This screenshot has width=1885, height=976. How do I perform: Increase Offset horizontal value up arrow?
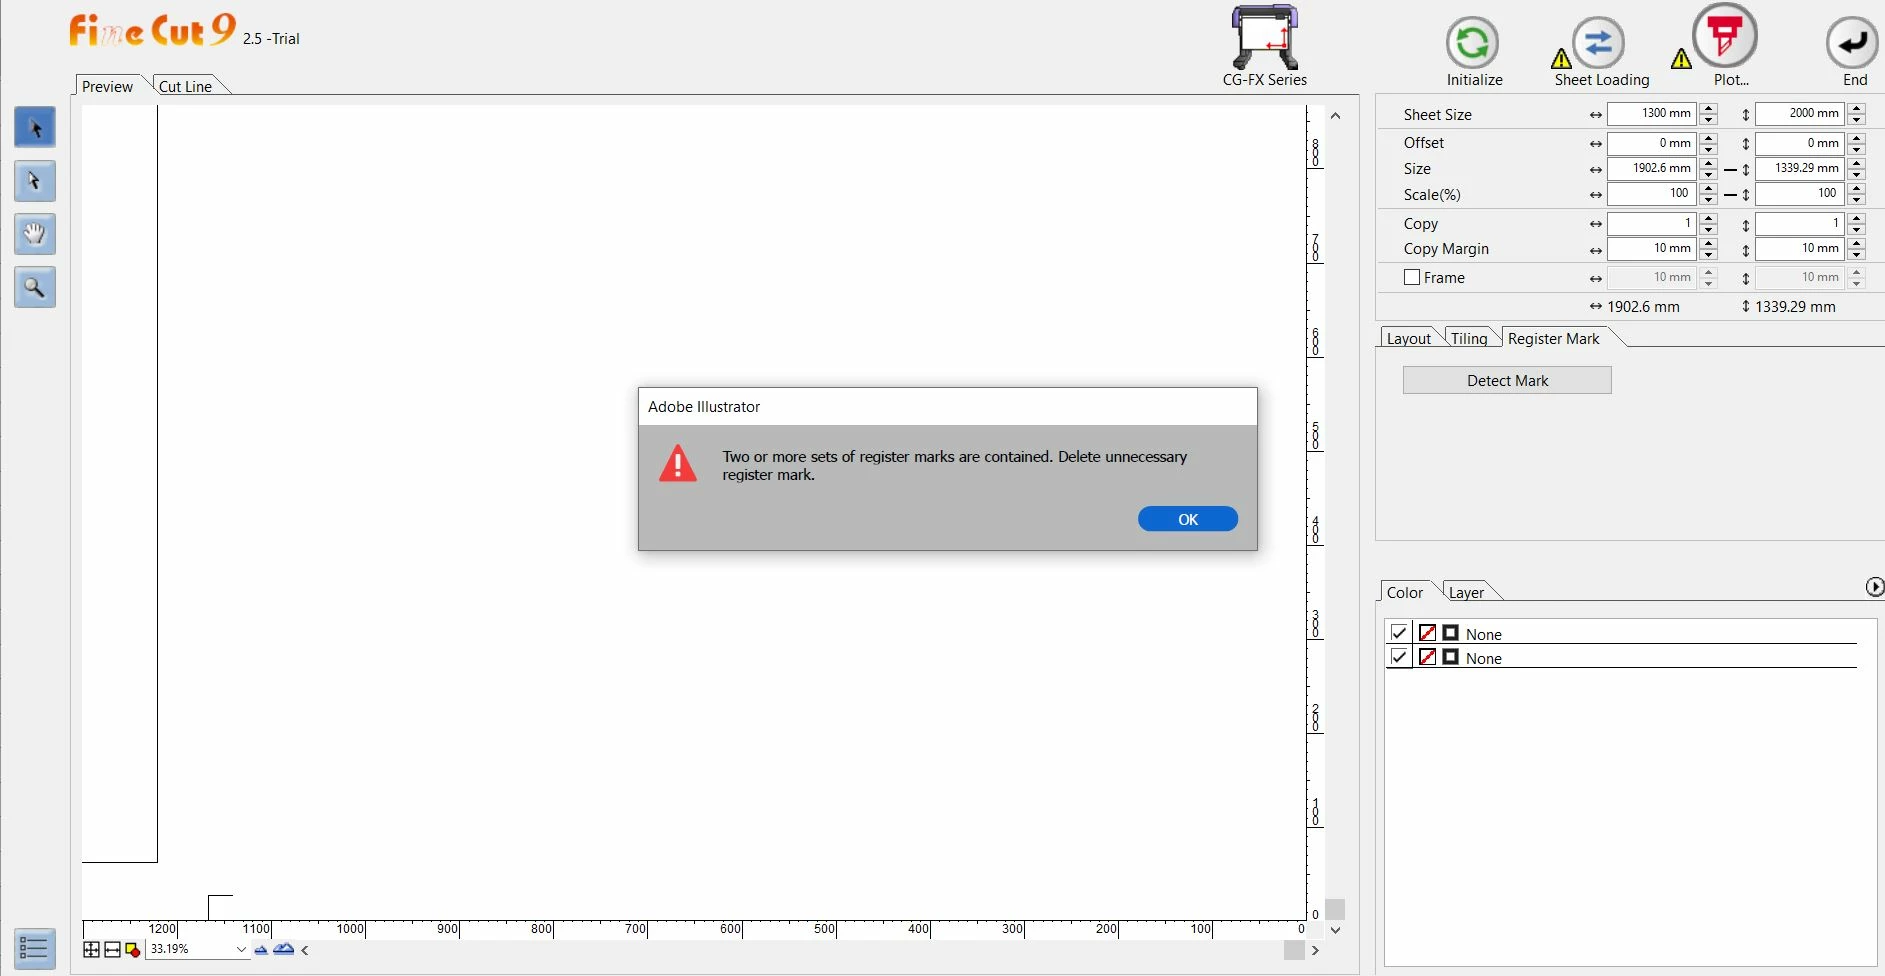[x=1709, y=138]
